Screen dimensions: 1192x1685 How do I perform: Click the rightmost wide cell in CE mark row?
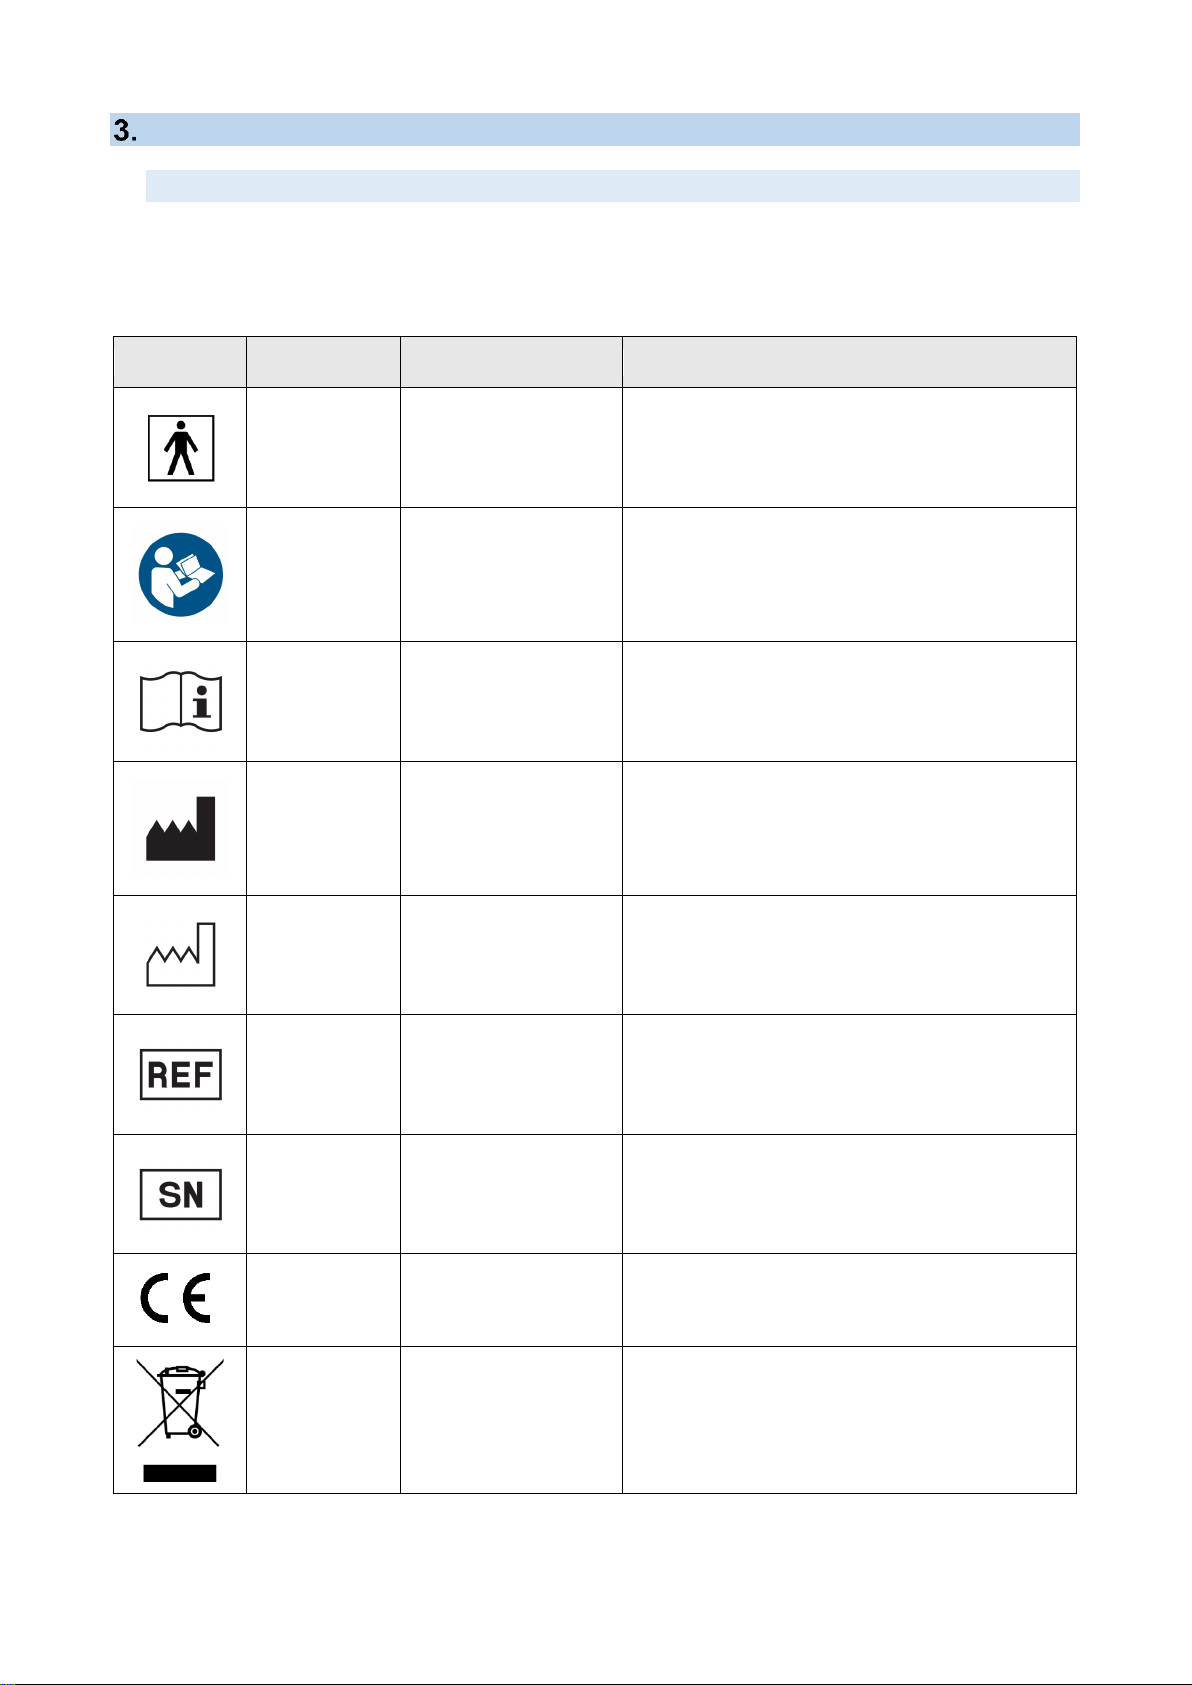(849, 1300)
